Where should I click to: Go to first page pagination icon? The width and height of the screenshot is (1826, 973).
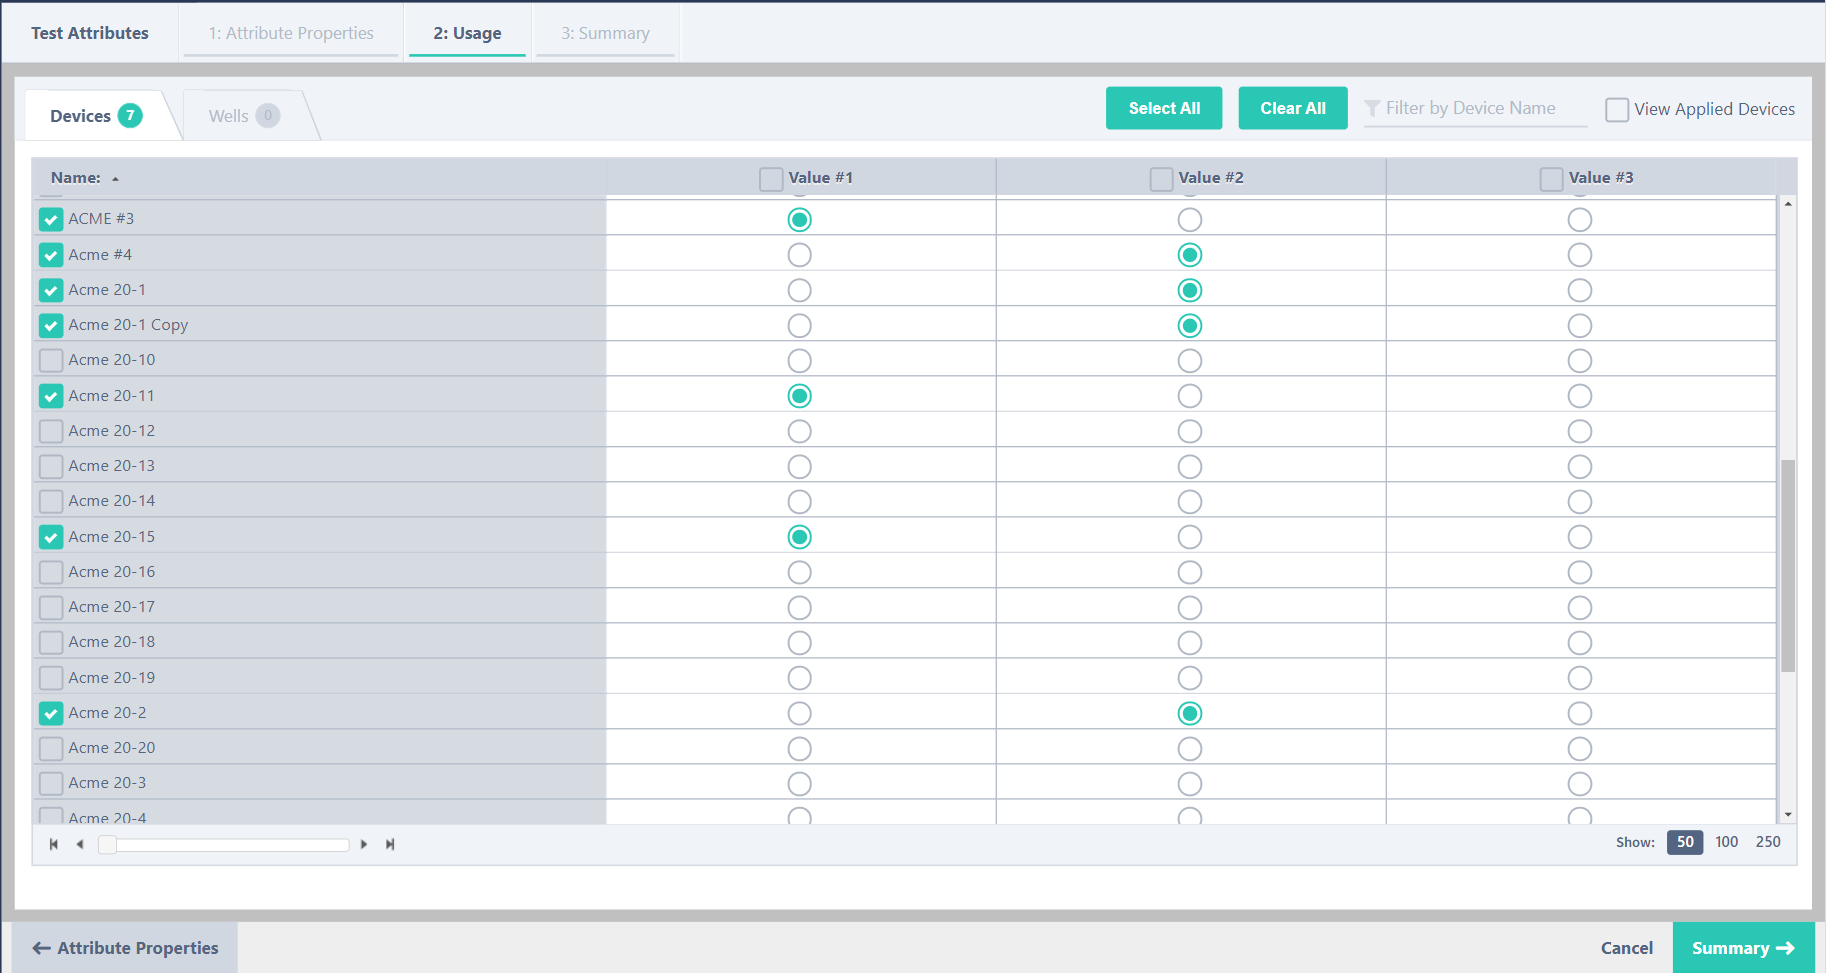point(54,844)
